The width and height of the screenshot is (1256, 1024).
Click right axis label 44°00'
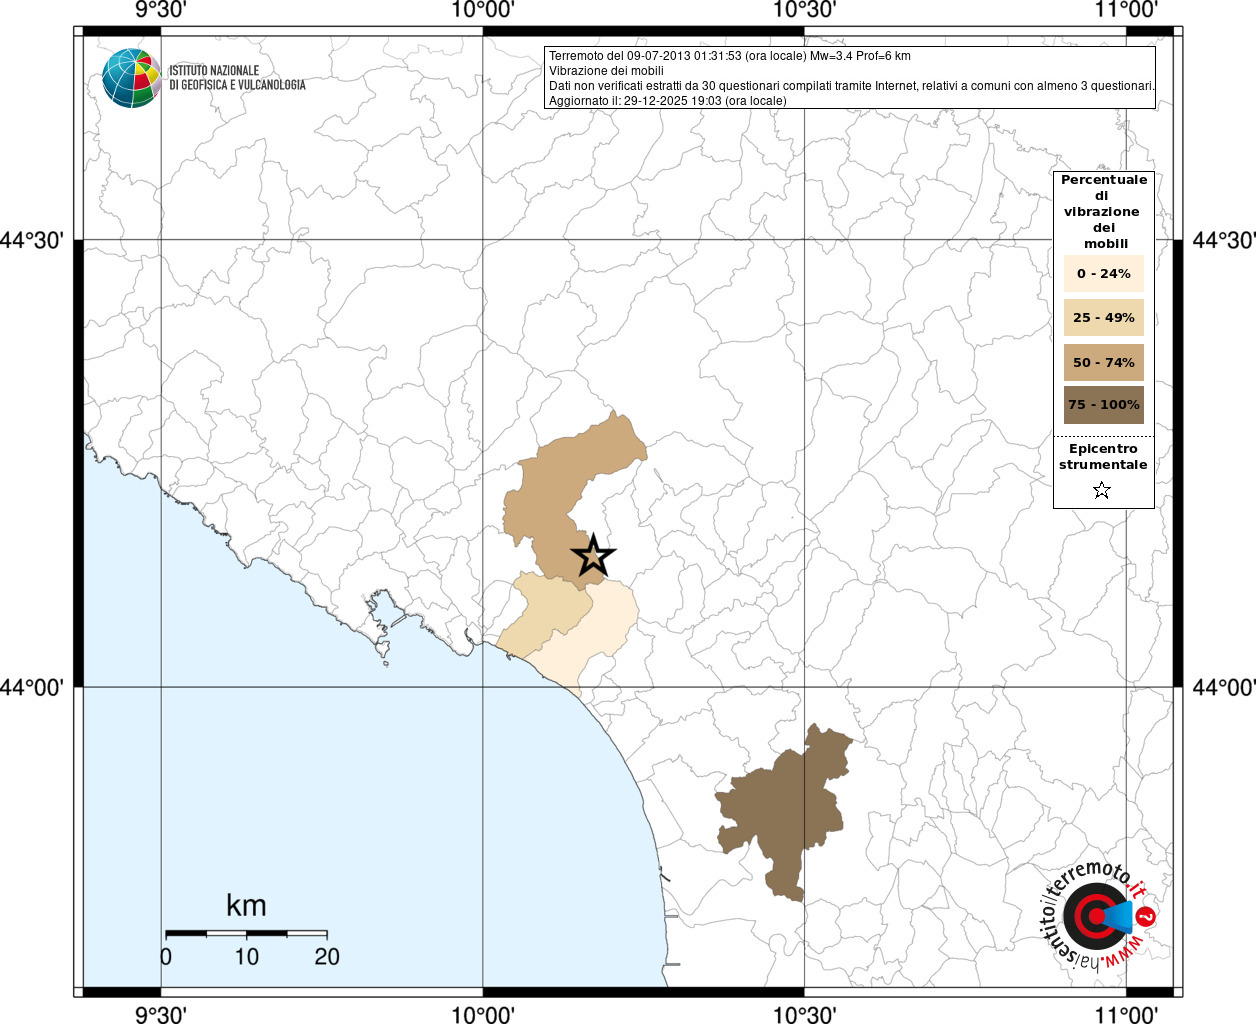[x=1224, y=688]
